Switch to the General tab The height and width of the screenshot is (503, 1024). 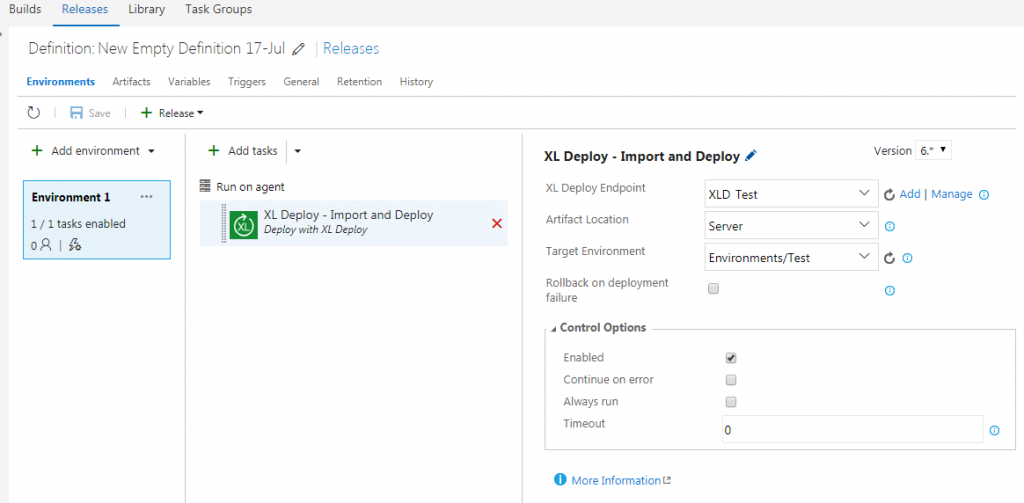point(301,82)
